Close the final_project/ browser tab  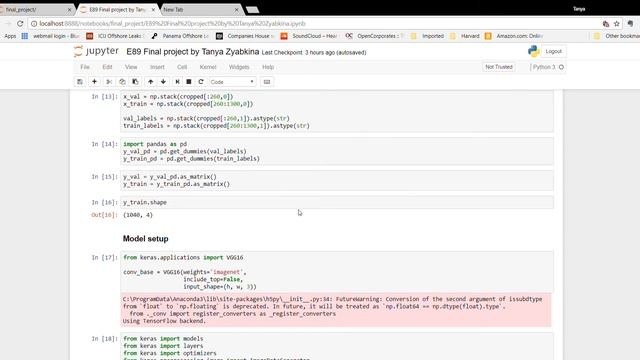(x=69, y=9)
